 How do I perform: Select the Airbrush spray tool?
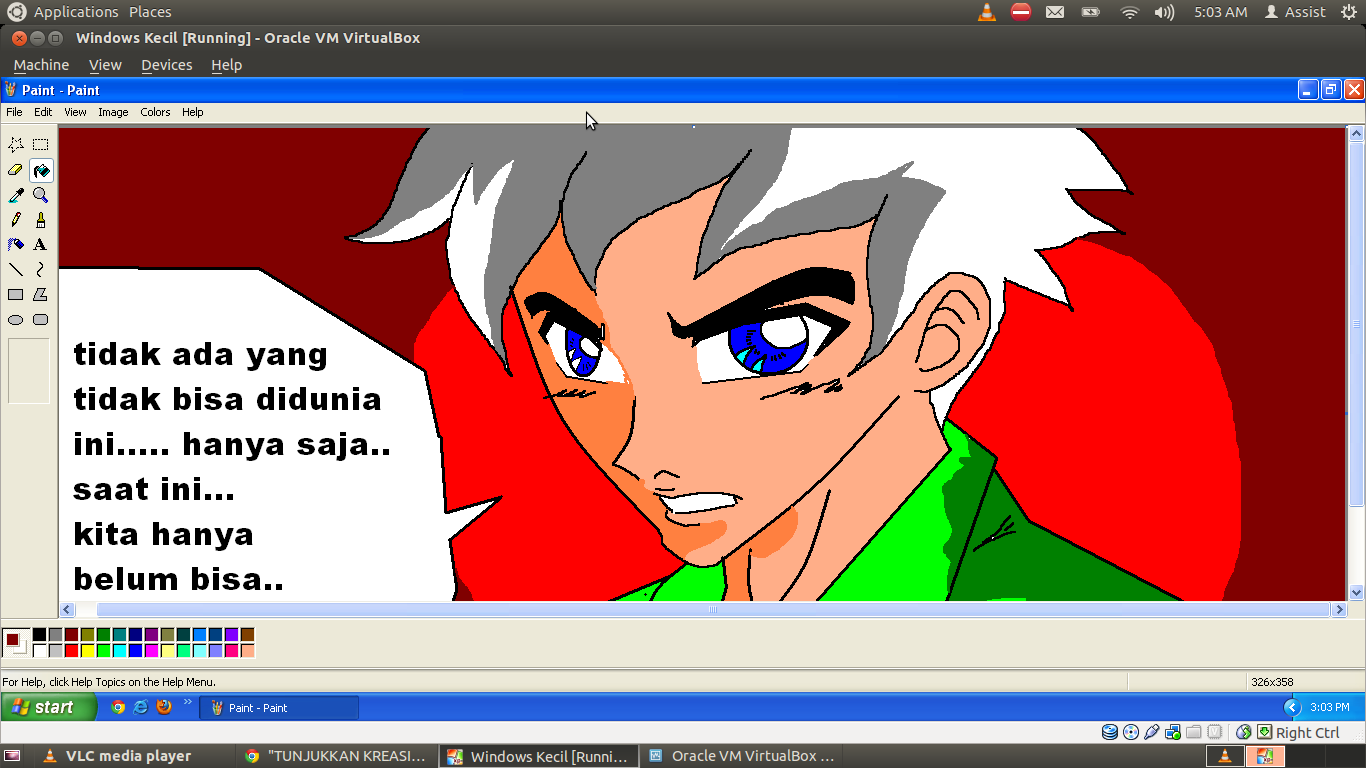pos(16,245)
